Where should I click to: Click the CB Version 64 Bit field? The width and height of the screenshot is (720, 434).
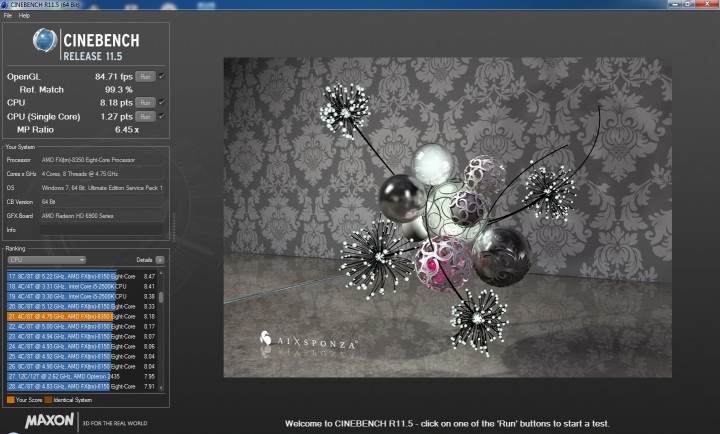[101, 202]
